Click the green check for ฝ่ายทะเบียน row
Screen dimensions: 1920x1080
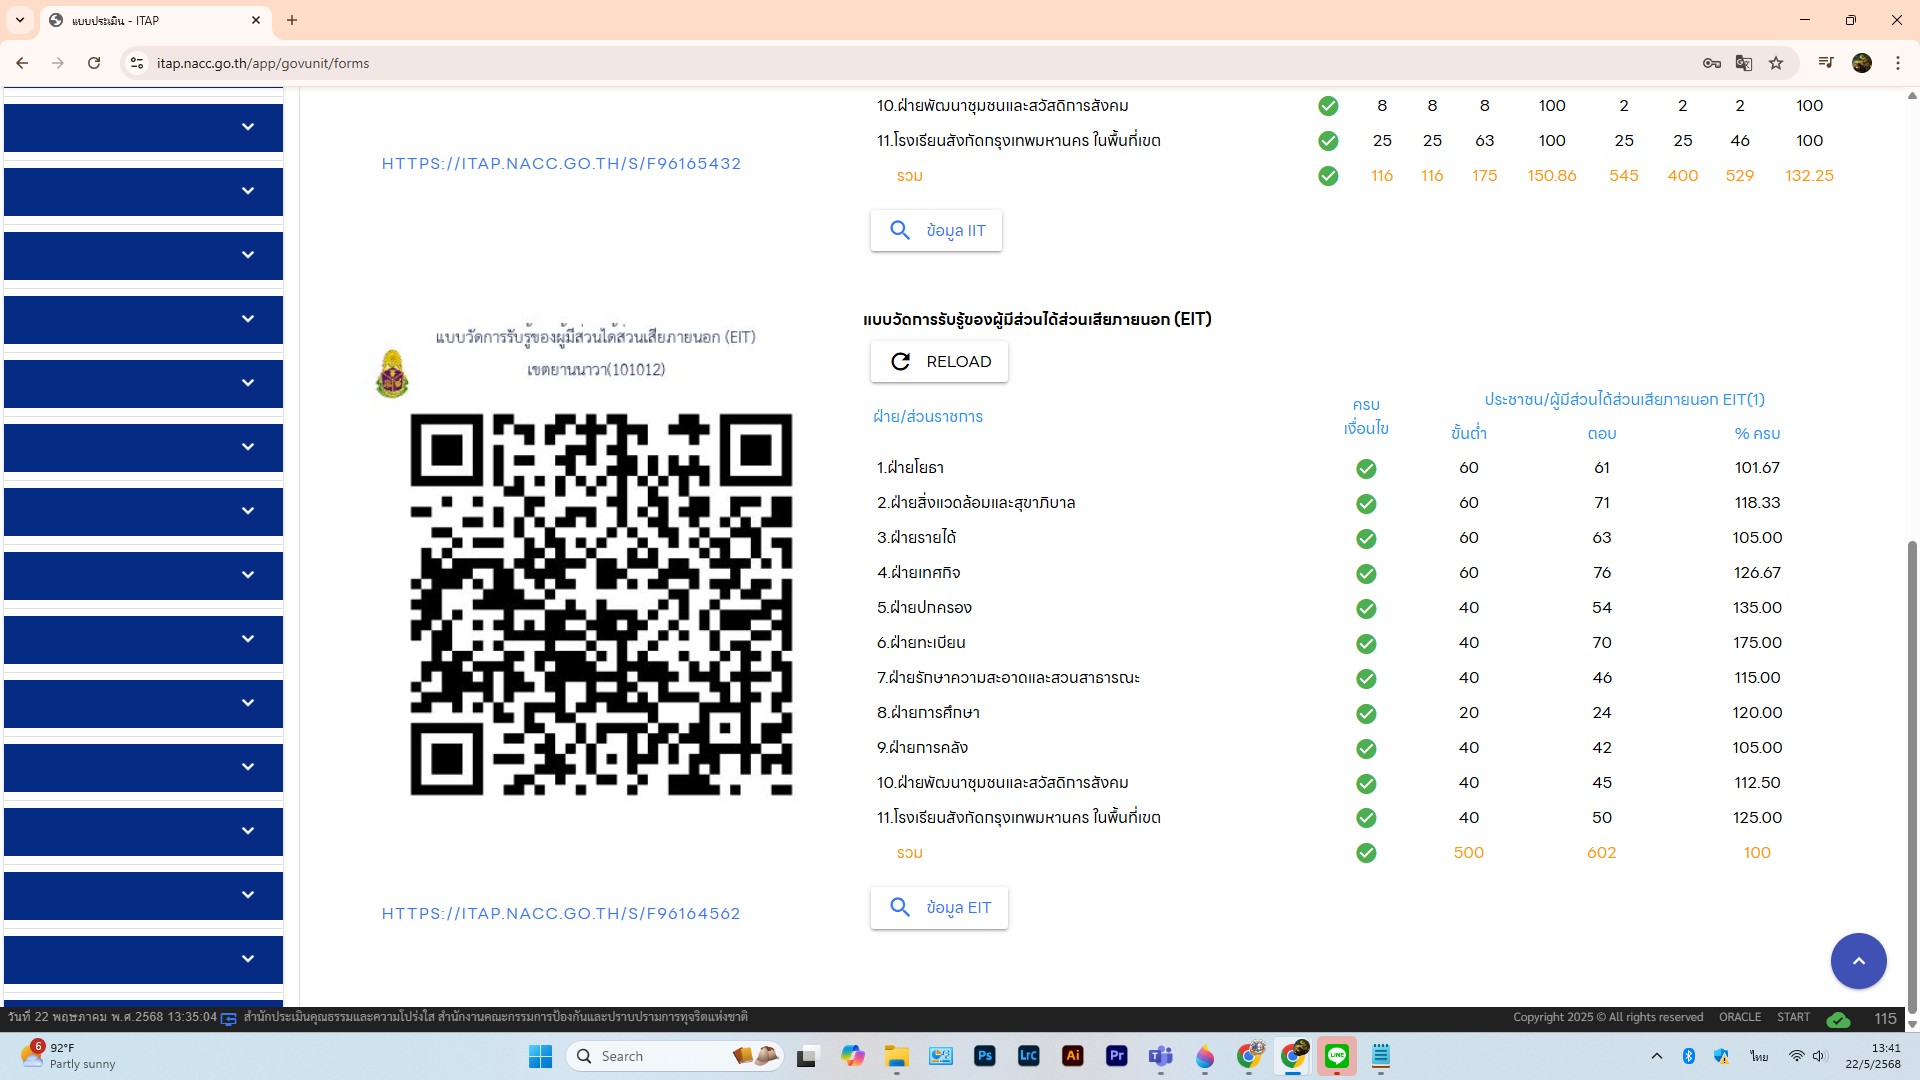point(1366,643)
